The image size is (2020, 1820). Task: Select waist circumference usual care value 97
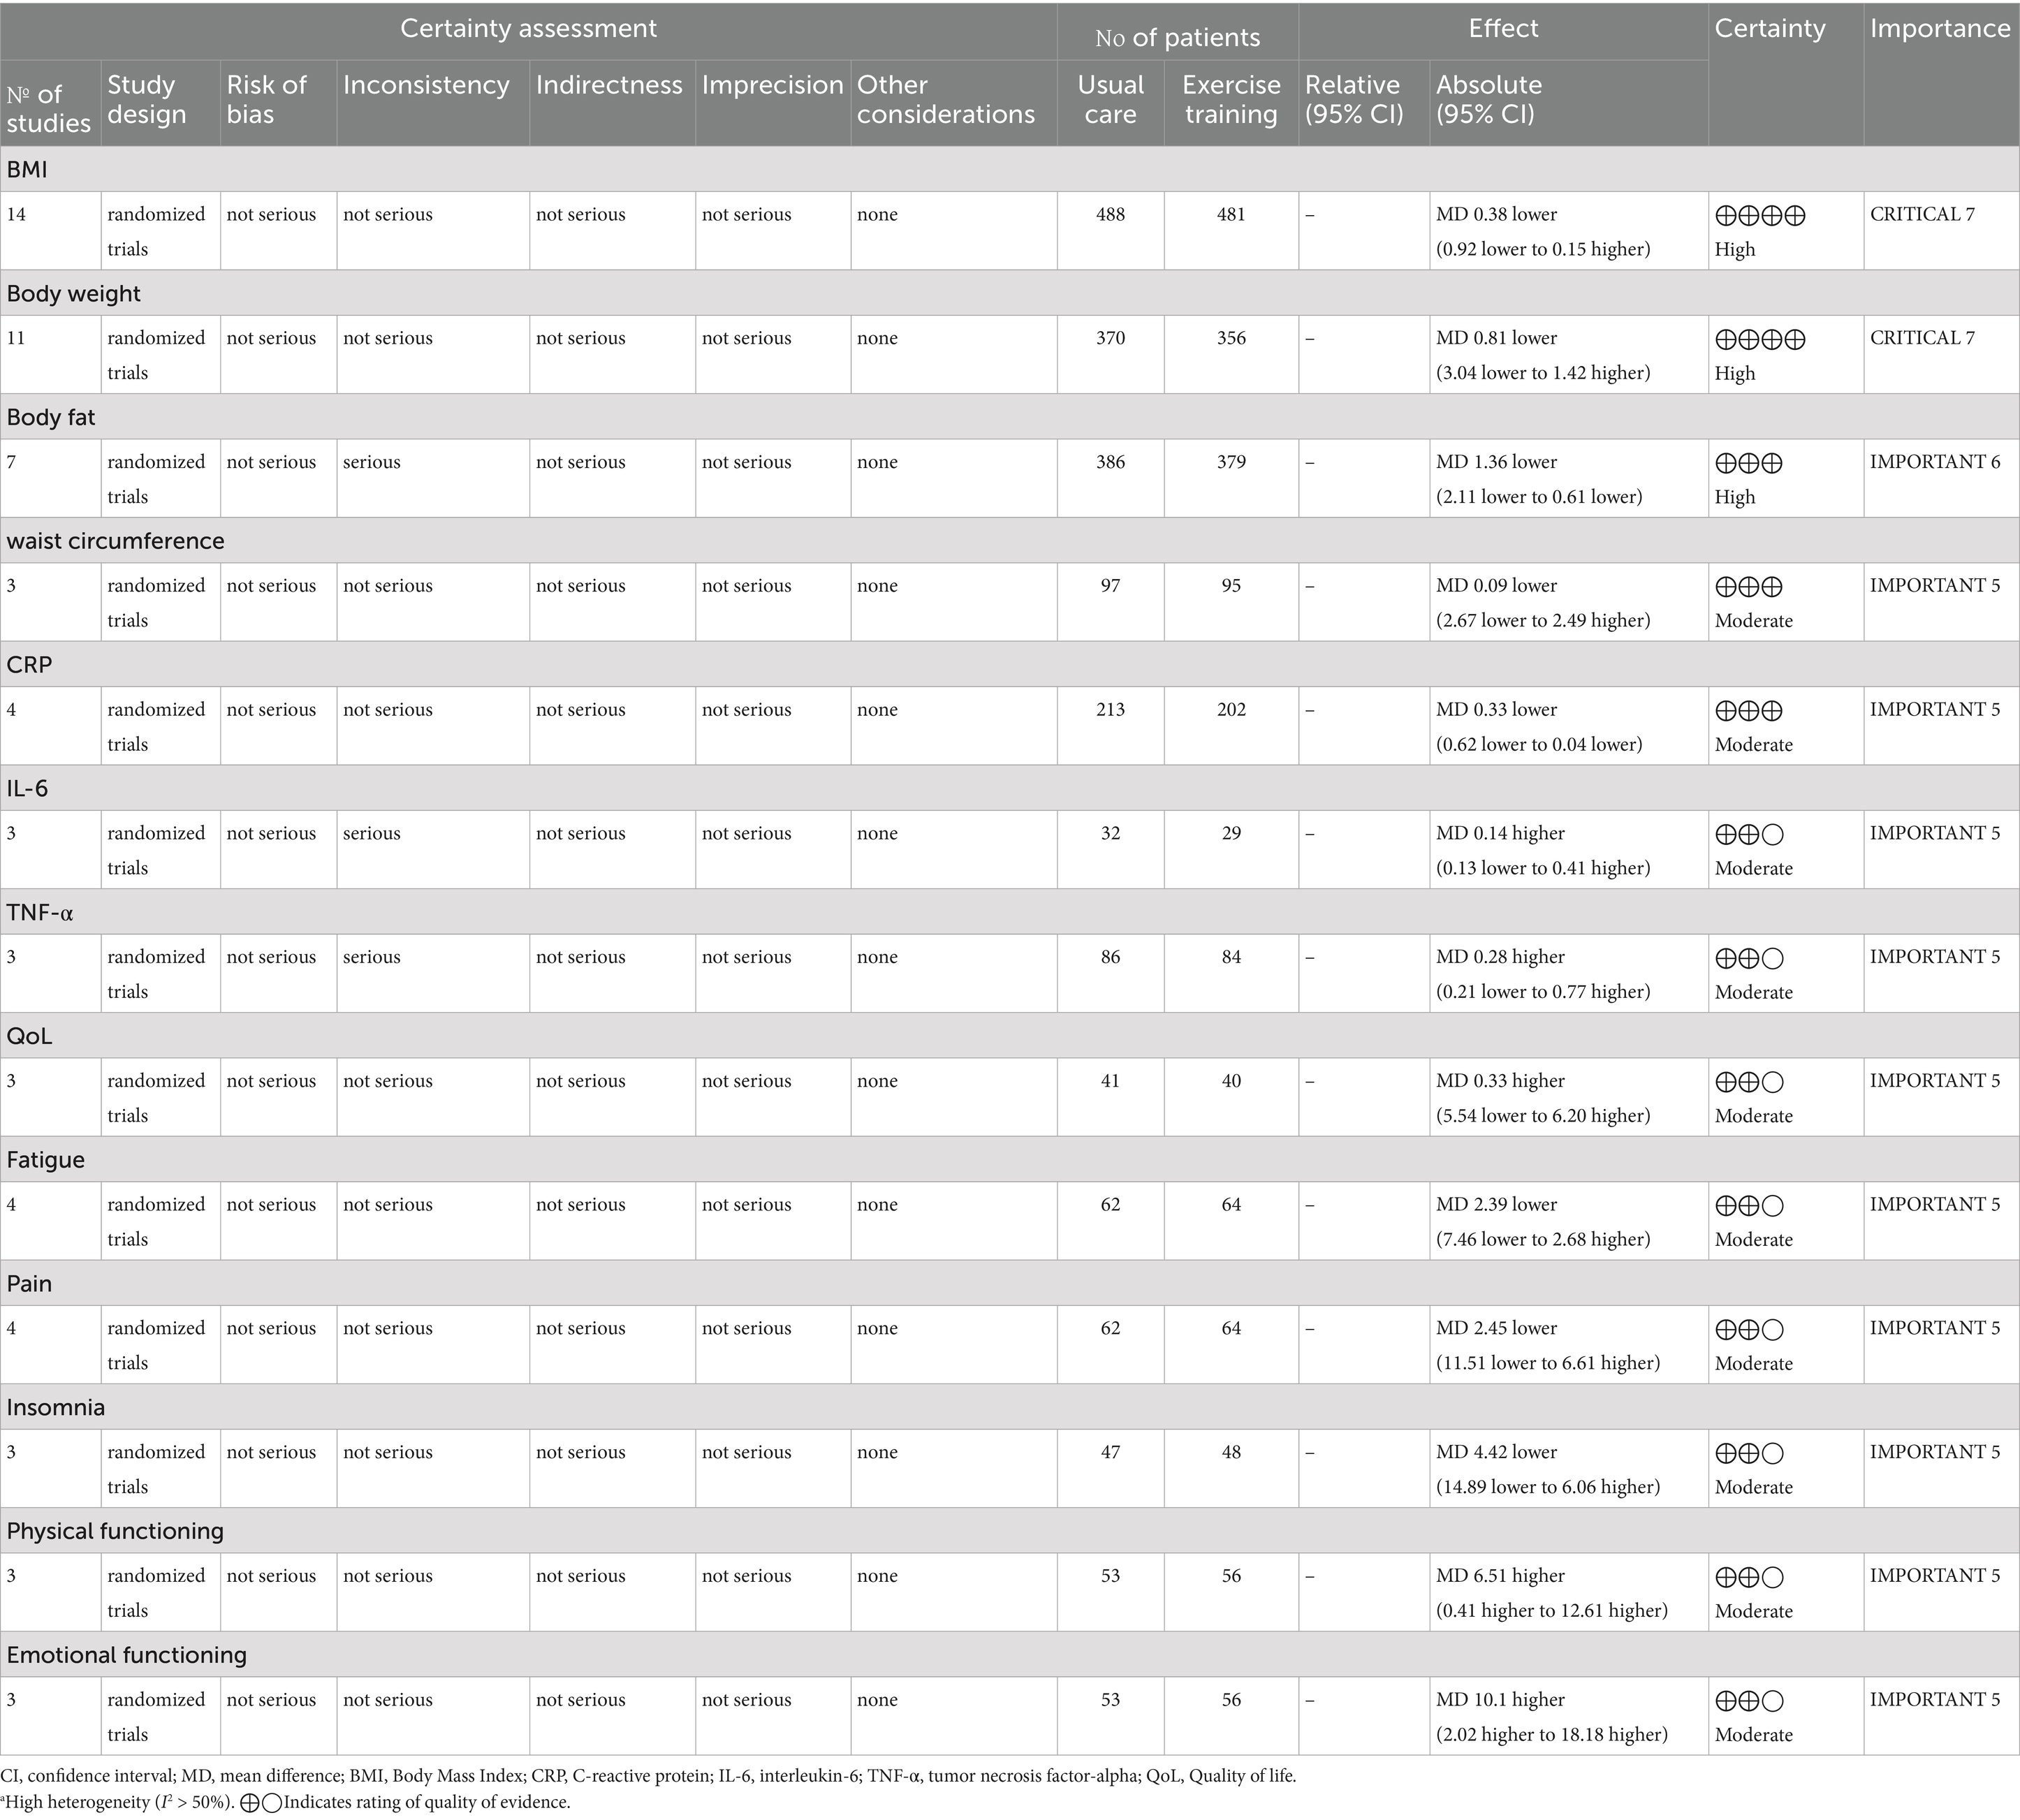[x=1110, y=586]
